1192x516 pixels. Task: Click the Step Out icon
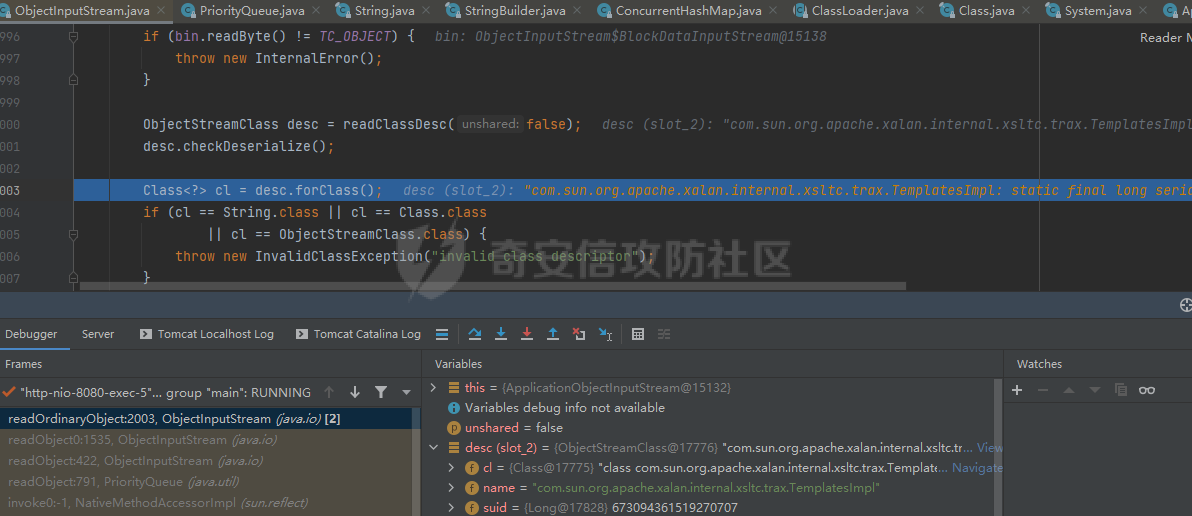553,334
